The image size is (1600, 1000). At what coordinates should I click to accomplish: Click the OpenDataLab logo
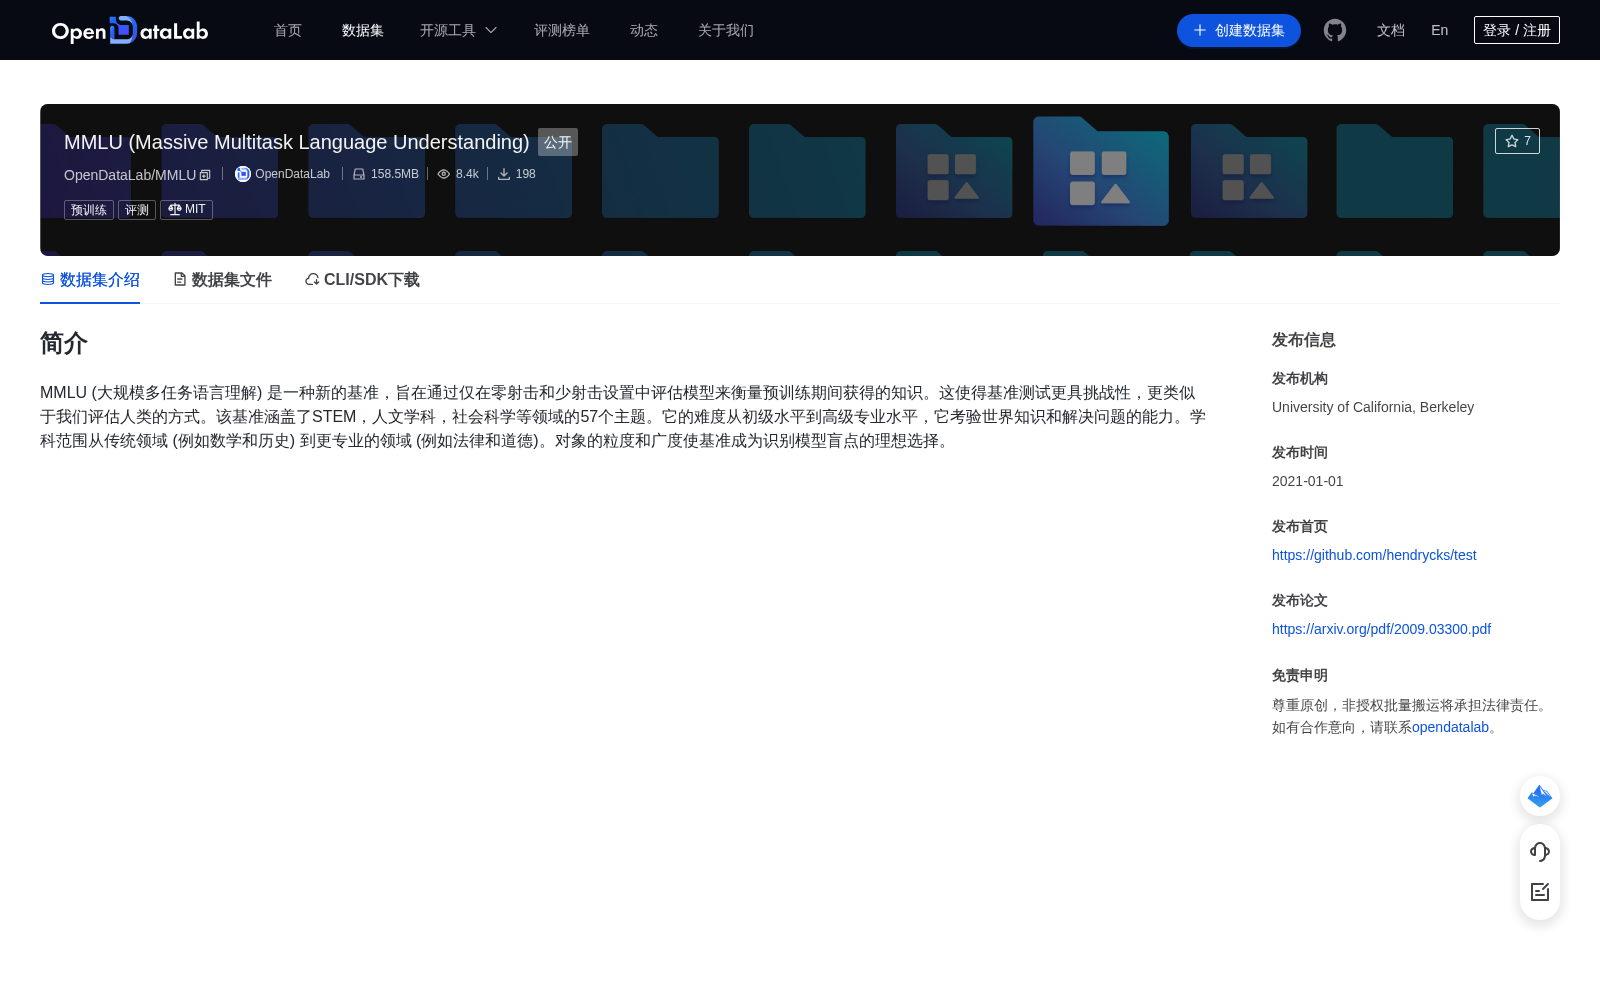click(x=130, y=30)
